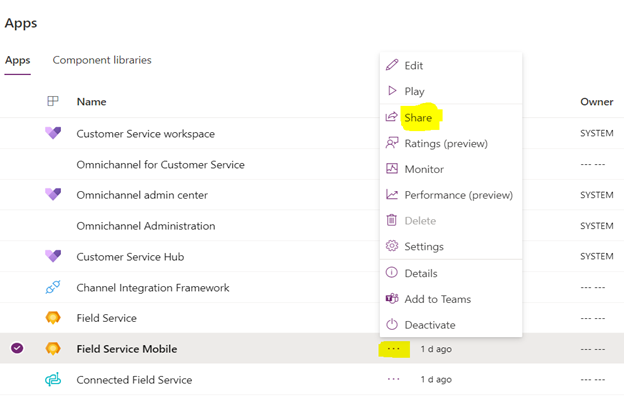Click owner dashes in Channel Integration Framework row

click(593, 287)
